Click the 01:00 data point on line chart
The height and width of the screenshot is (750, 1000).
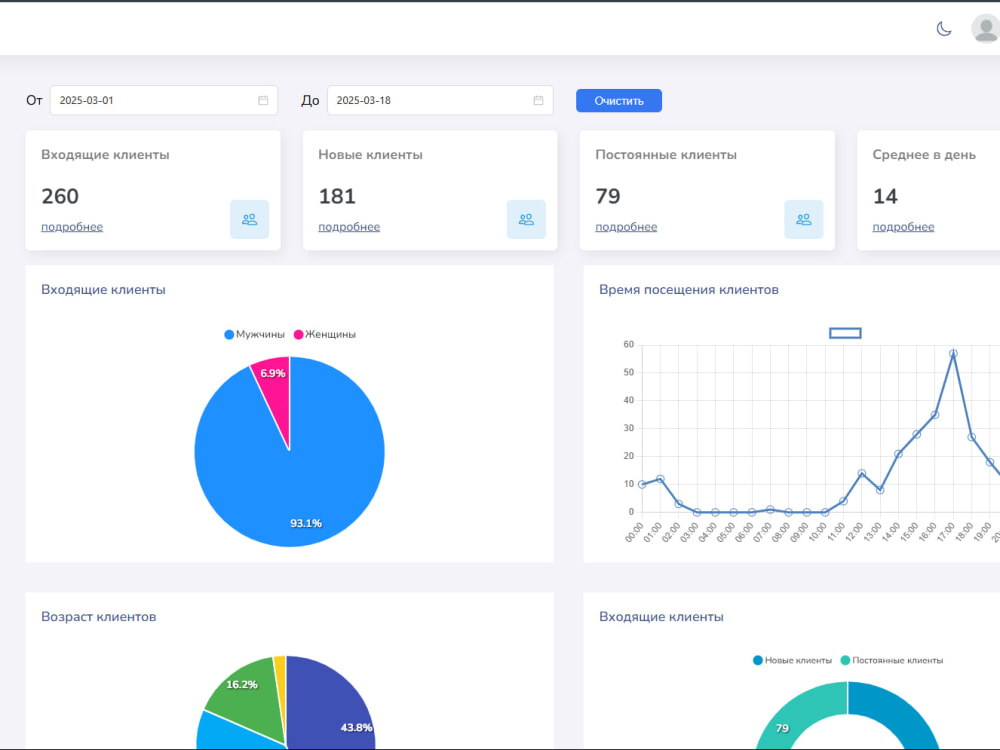tap(660, 479)
